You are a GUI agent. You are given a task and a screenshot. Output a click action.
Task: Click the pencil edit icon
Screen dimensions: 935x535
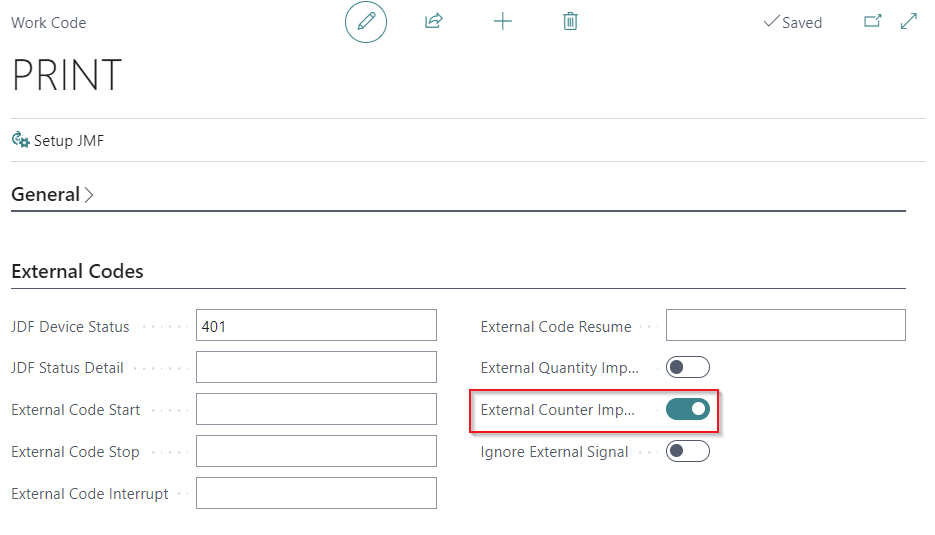[x=366, y=21]
